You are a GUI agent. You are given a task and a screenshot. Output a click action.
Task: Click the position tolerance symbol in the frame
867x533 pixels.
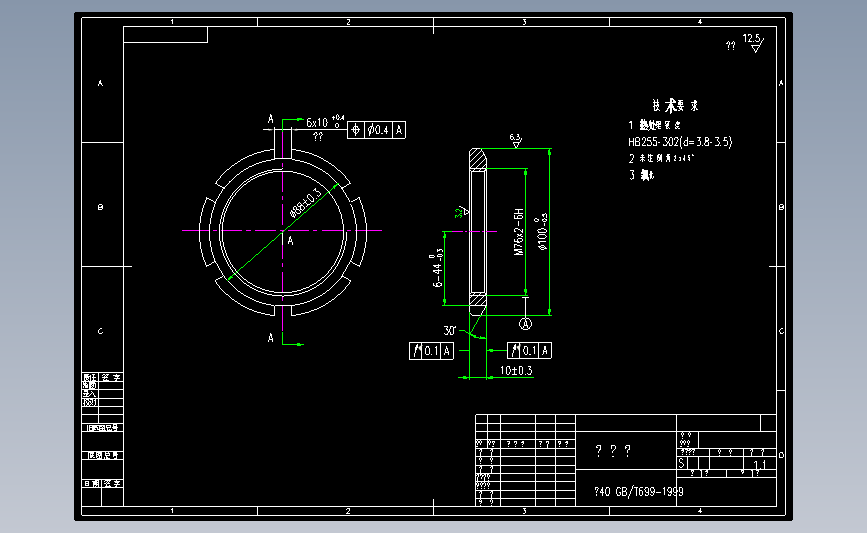[x=356, y=130]
